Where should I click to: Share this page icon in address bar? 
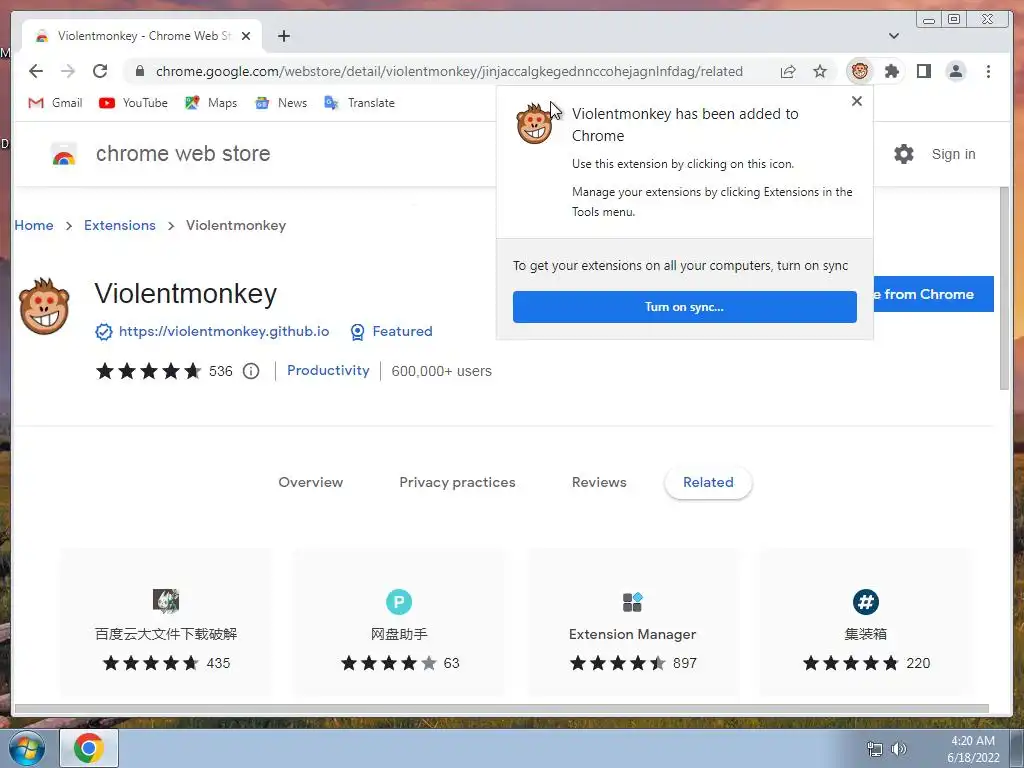[x=788, y=71]
